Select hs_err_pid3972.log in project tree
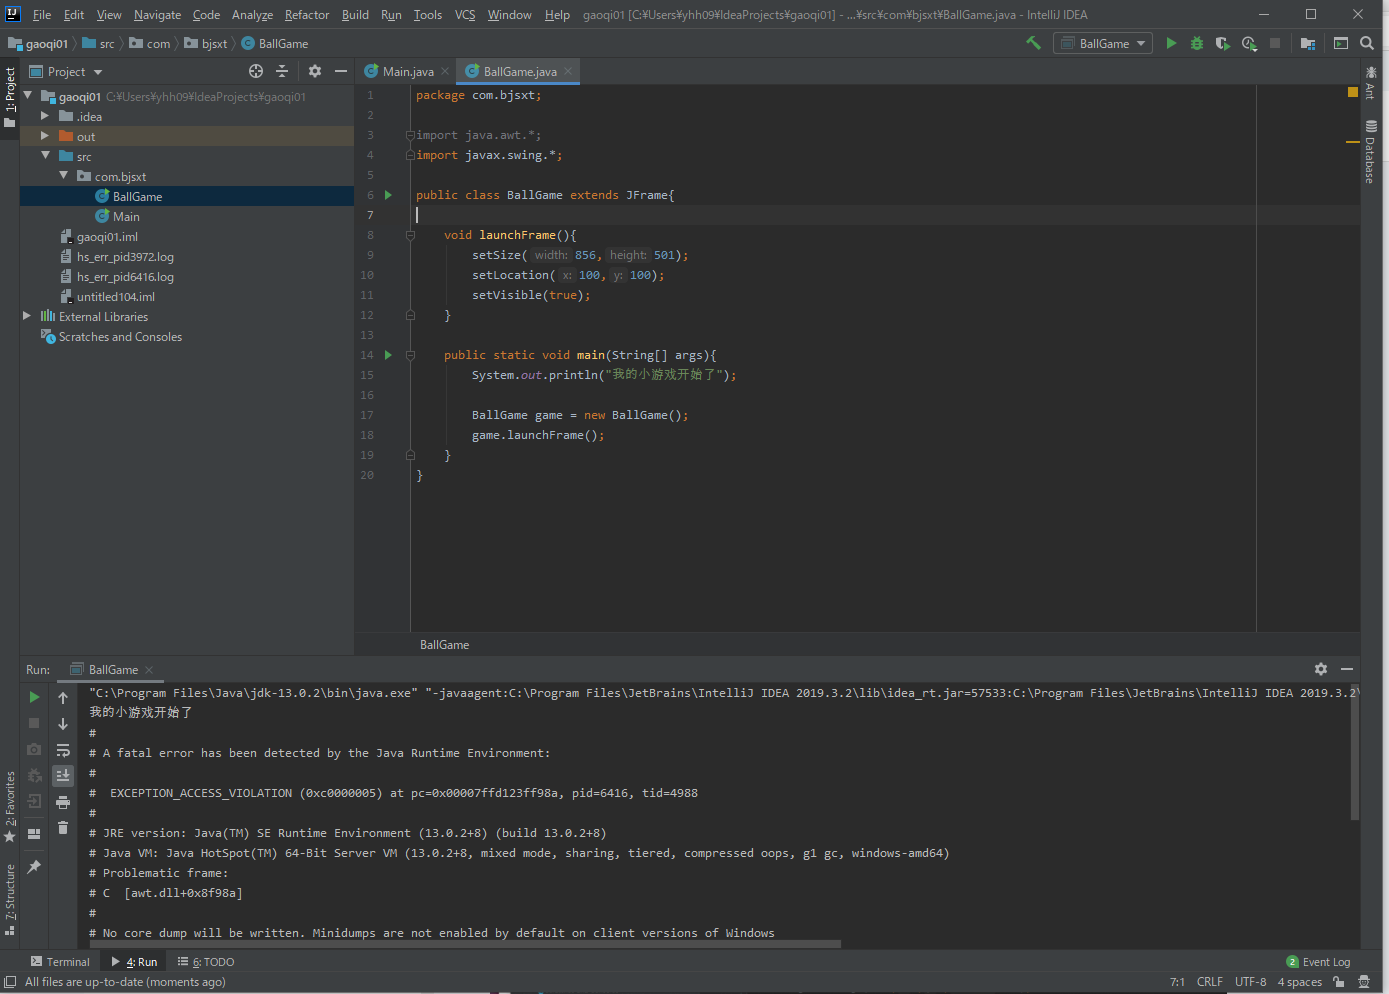This screenshot has height=994, width=1389. 125,257
